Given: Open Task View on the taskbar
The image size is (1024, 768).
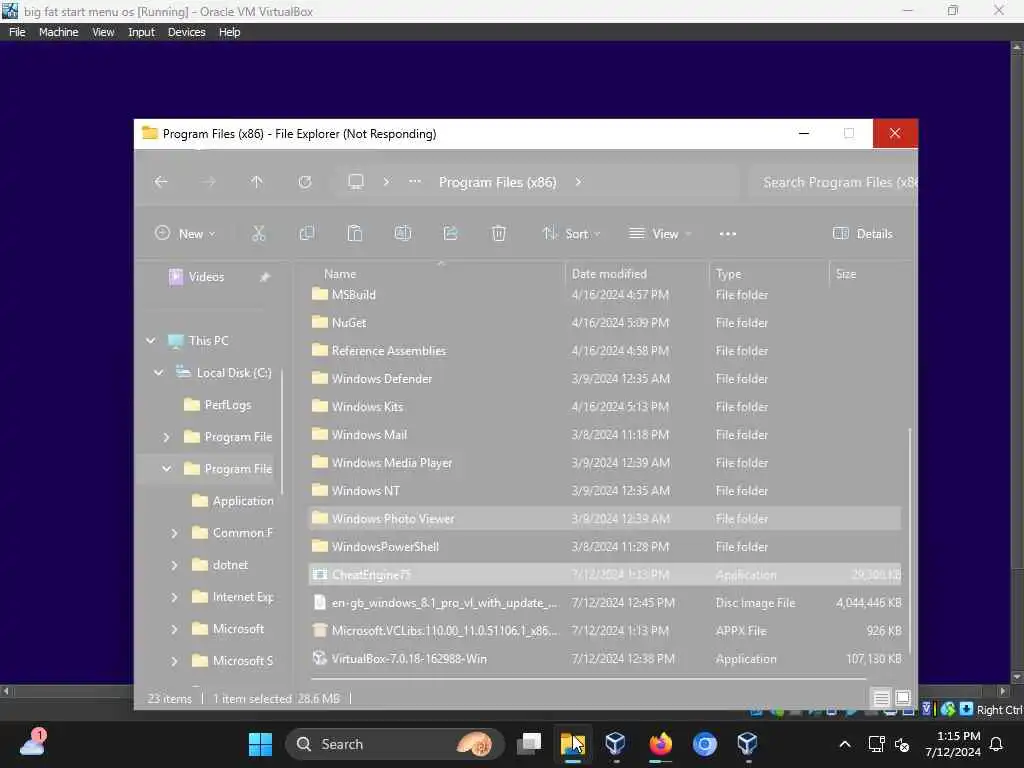Looking at the screenshot, I should [529, 744].
